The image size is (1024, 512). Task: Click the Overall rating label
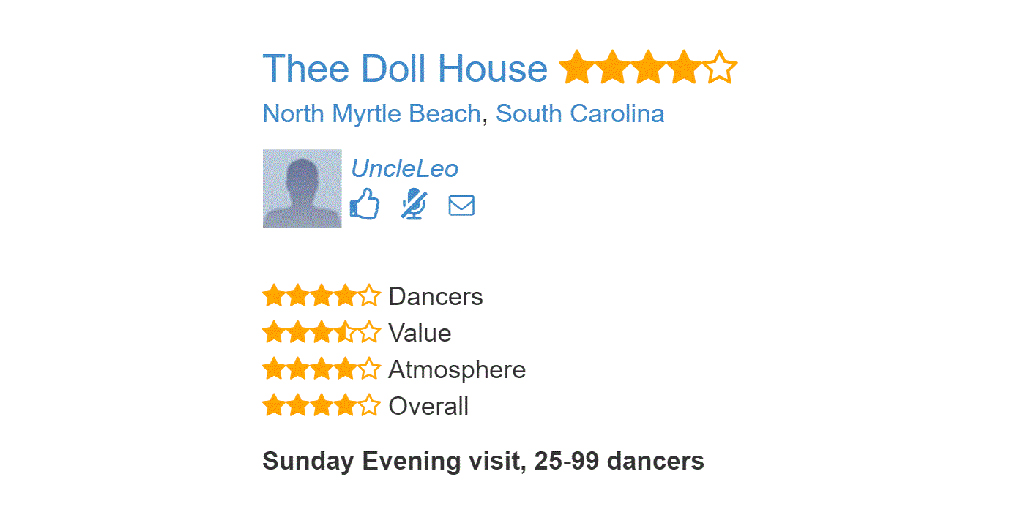tap(428, 406)
